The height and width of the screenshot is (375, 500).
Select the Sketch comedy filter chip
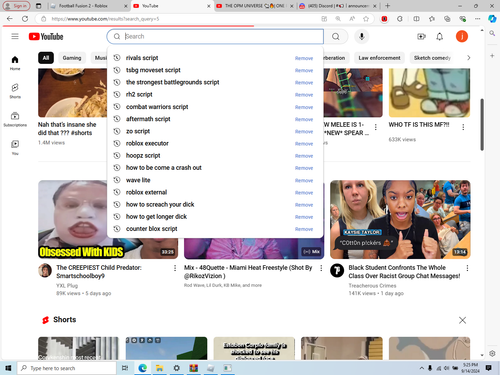[432, 58]
